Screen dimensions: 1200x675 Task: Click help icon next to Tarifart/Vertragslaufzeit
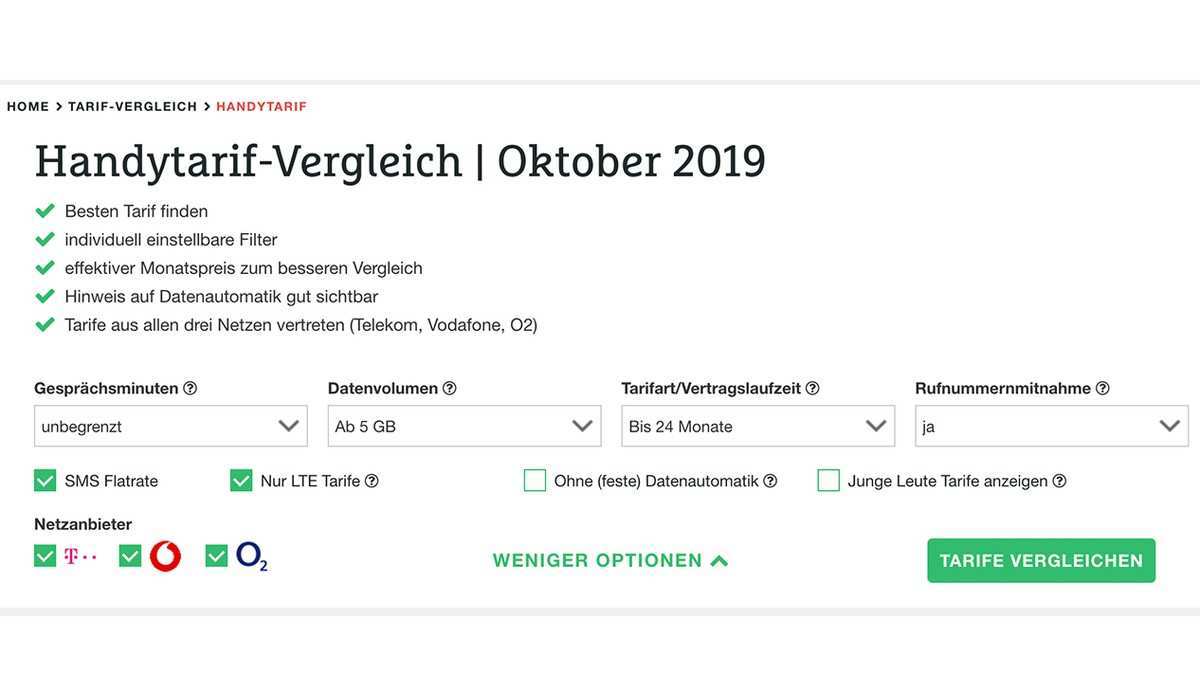tap(812, 388)
